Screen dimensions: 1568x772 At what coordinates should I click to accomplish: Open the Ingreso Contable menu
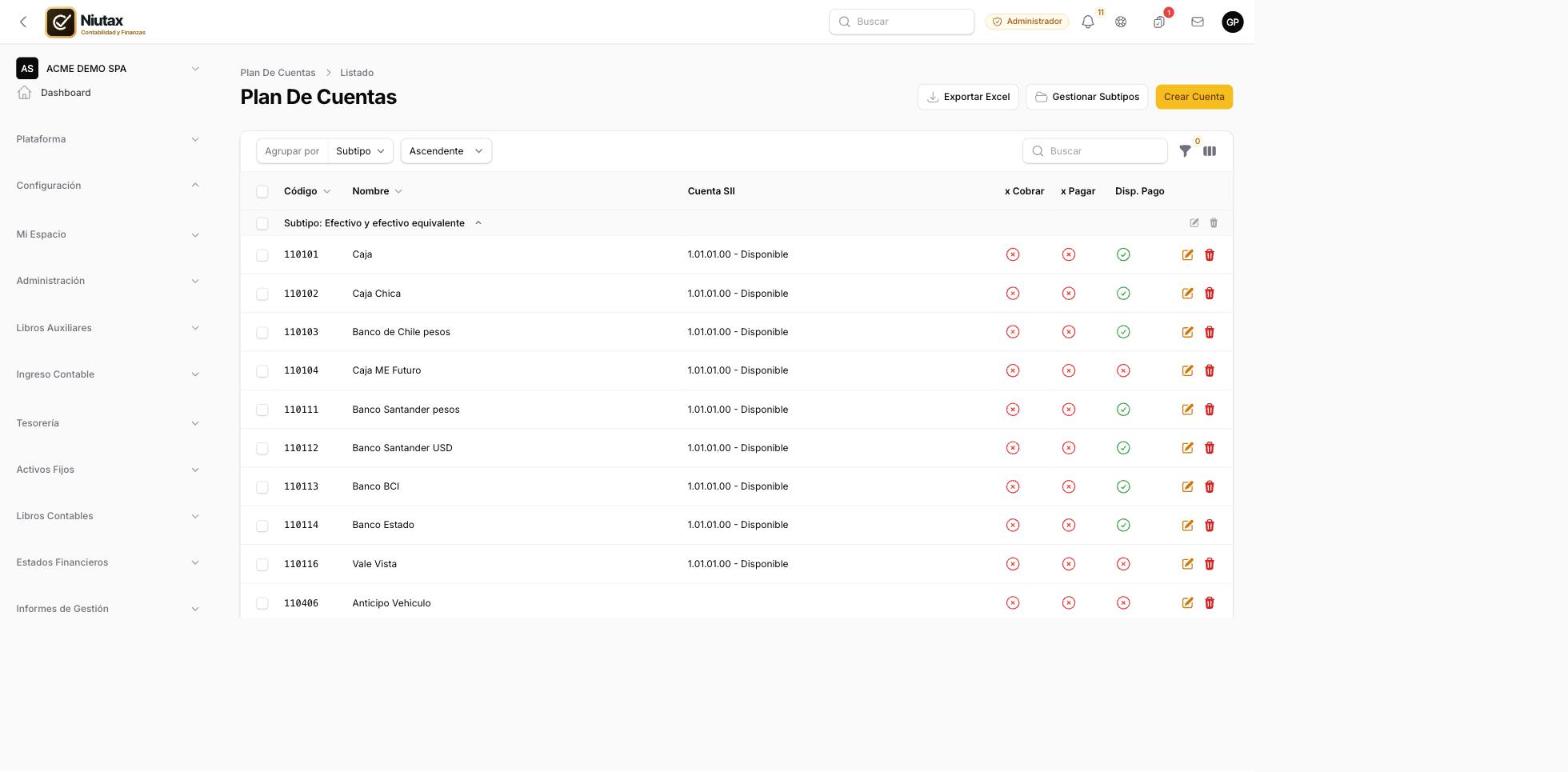[107, 374]
